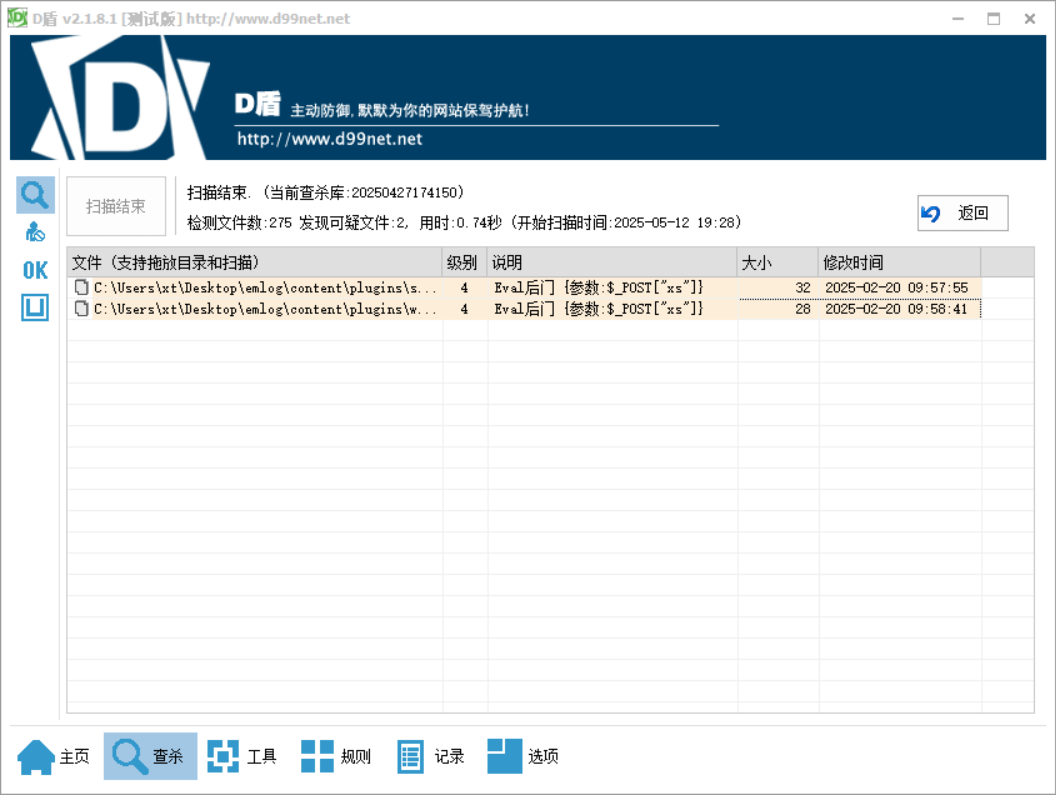
Task: Minimize the D盾 window
Action: (x=958, y=19)
